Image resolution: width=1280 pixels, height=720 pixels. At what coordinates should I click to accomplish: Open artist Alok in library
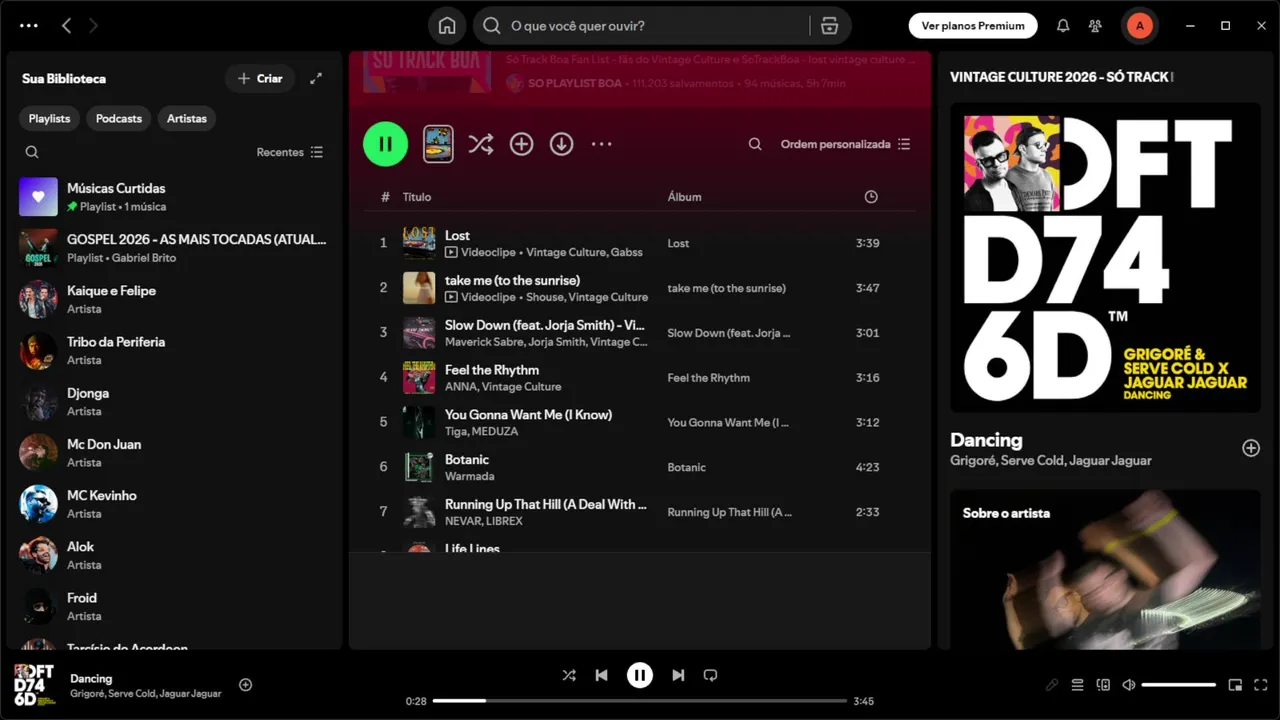coord(175,555)
